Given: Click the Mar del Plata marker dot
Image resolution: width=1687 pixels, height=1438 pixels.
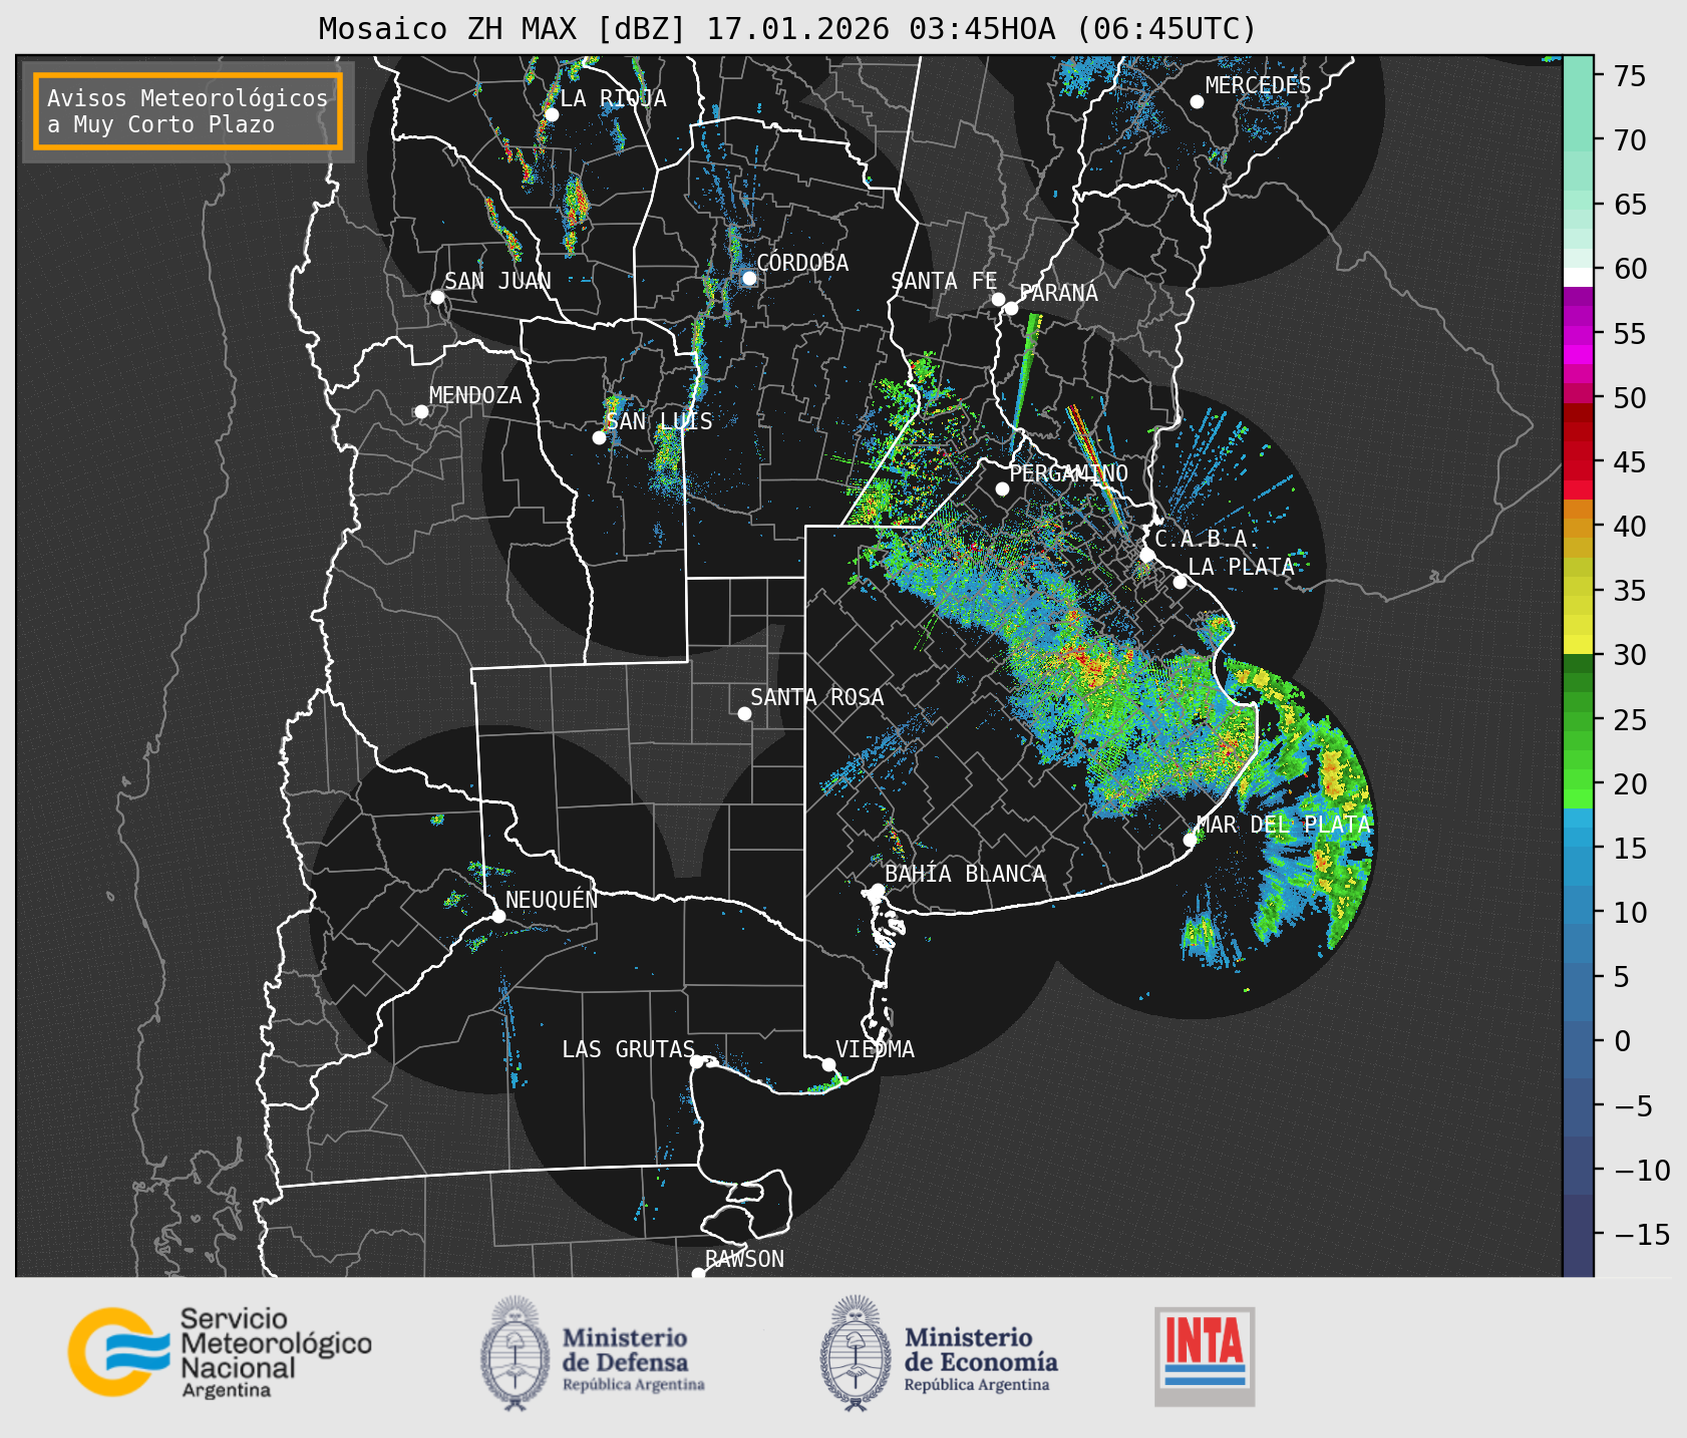Looking at the screenshot, I should (x=1190, y=840).
